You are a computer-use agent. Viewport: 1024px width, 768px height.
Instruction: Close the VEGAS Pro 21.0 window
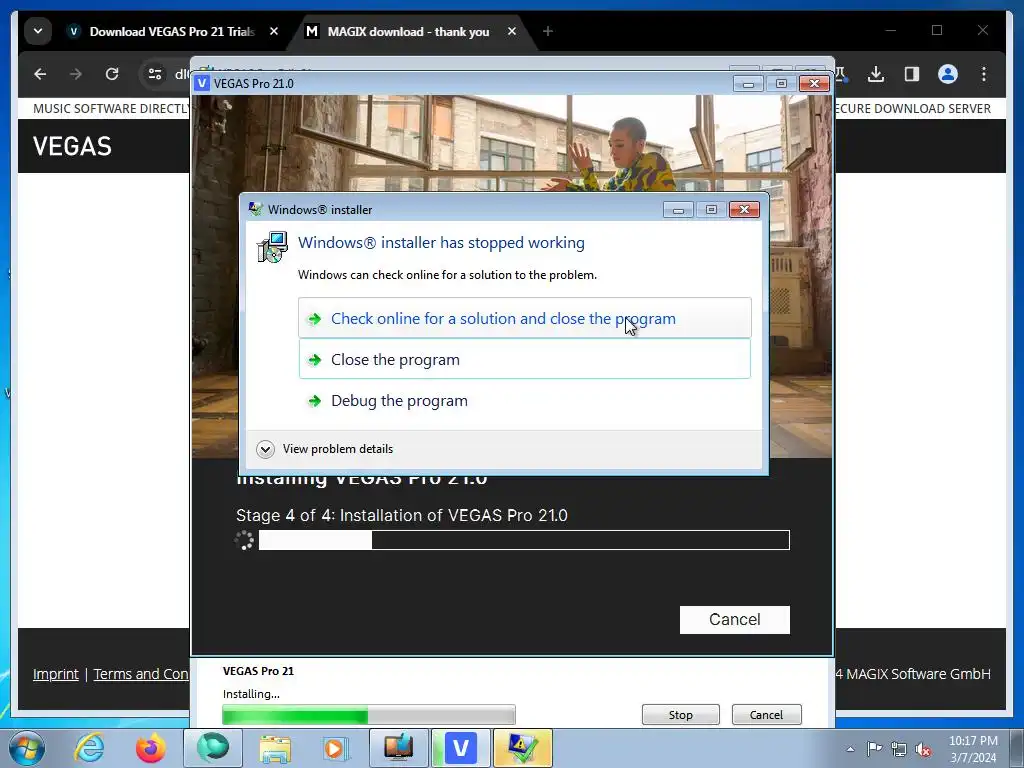pos(814,84)
